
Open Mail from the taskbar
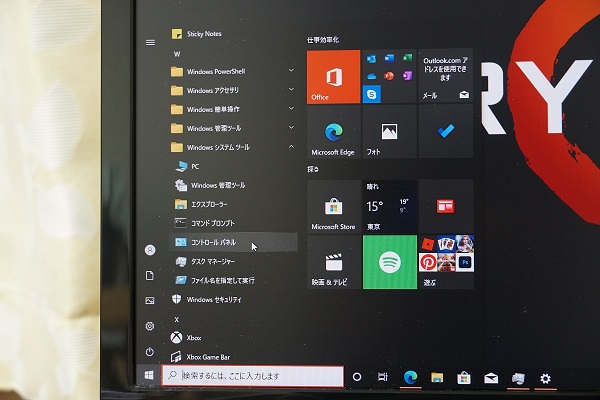[x=491, y=379]
